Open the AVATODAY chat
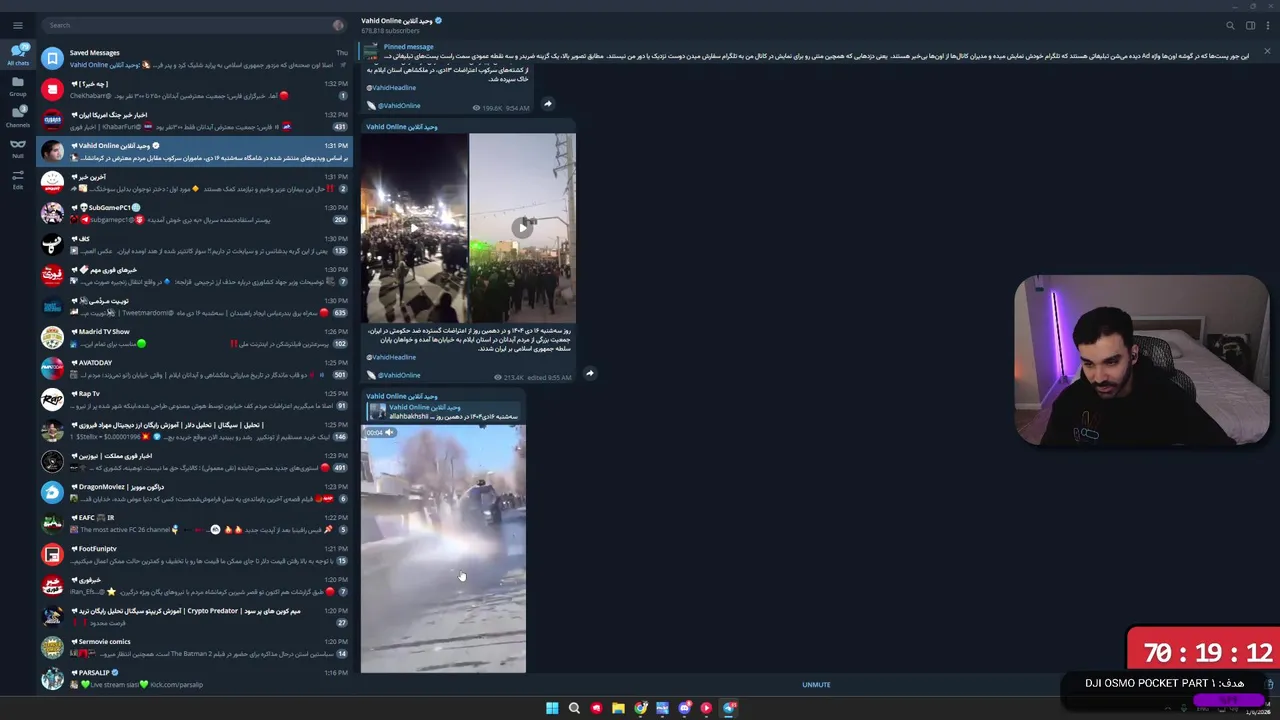Image resolution: width=1280 pixels, height=720 pixels. [x=195, y=368]
